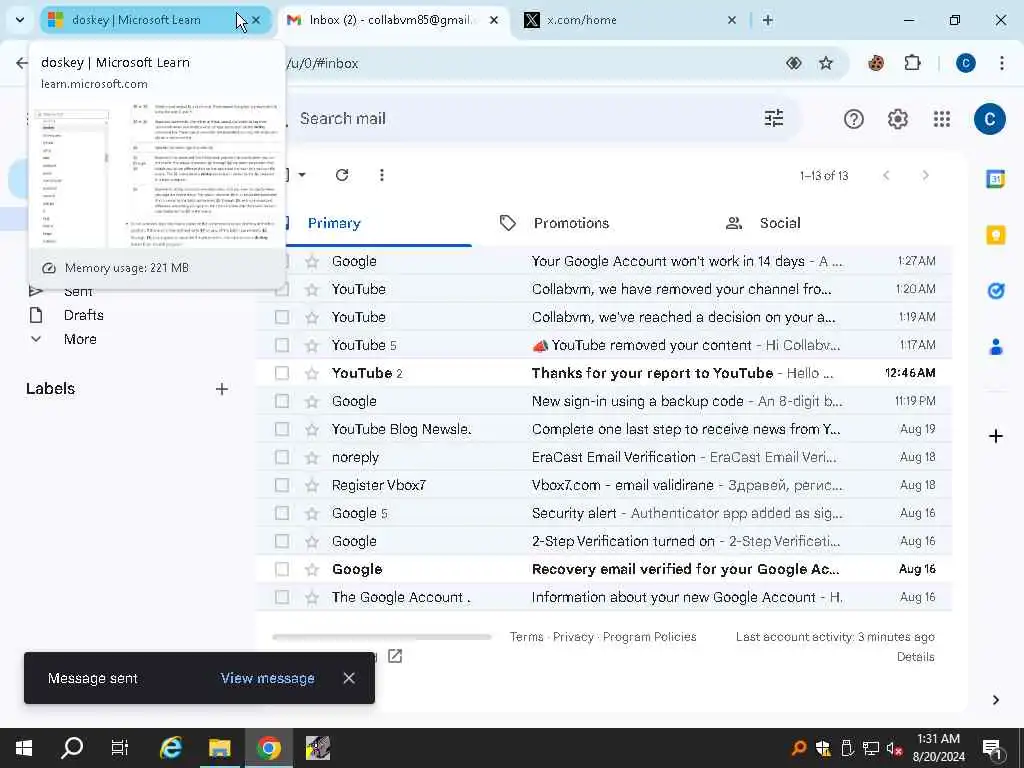The image size is (1024, 768).
Task: Open Privacy link in footer
Action: [x=573, y=637]
